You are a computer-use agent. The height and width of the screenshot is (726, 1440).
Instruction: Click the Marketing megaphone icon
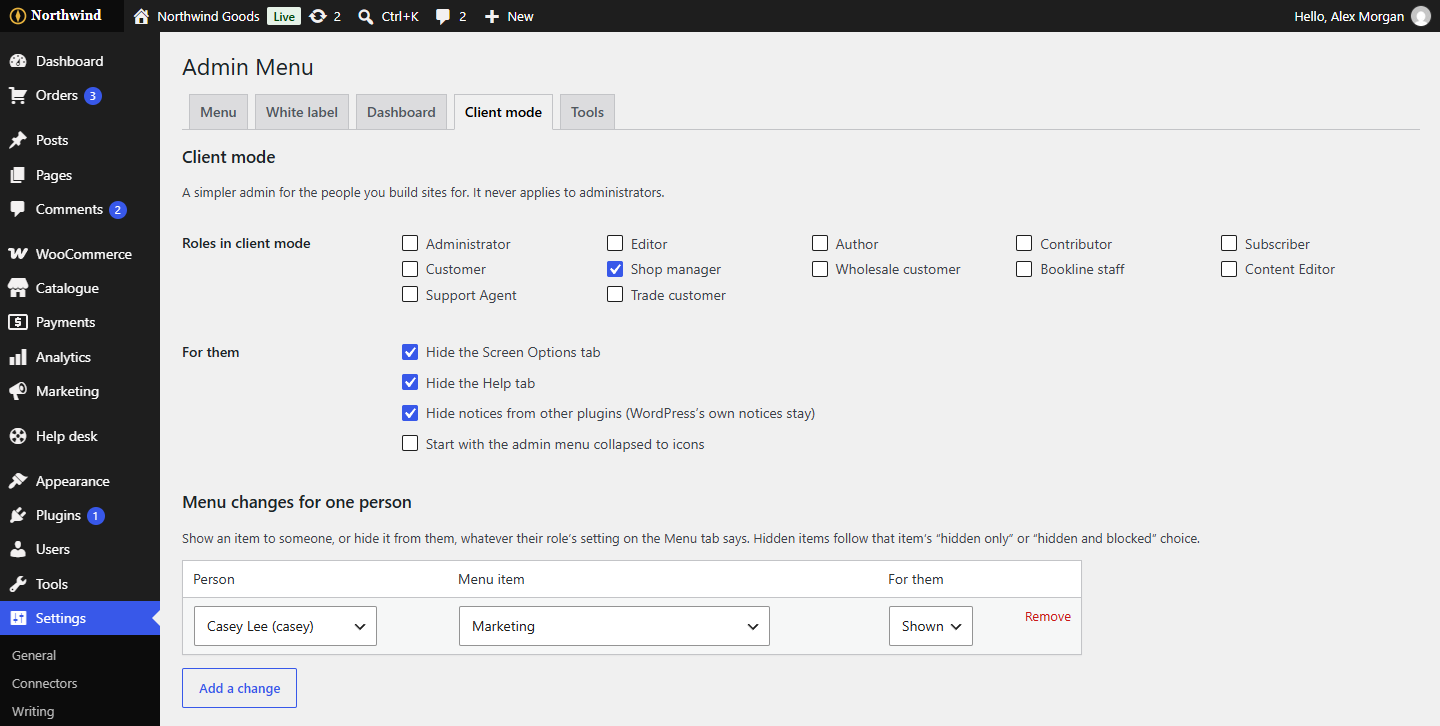[x=17, y=391]
